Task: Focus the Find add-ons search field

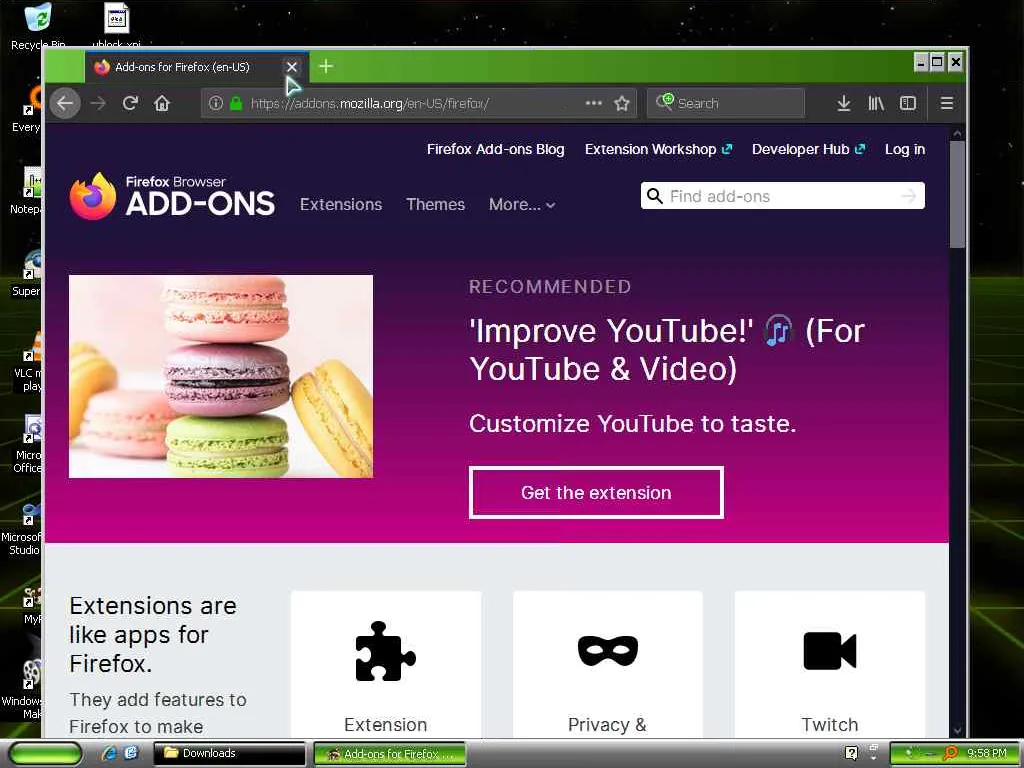Action: pos(782,196)
